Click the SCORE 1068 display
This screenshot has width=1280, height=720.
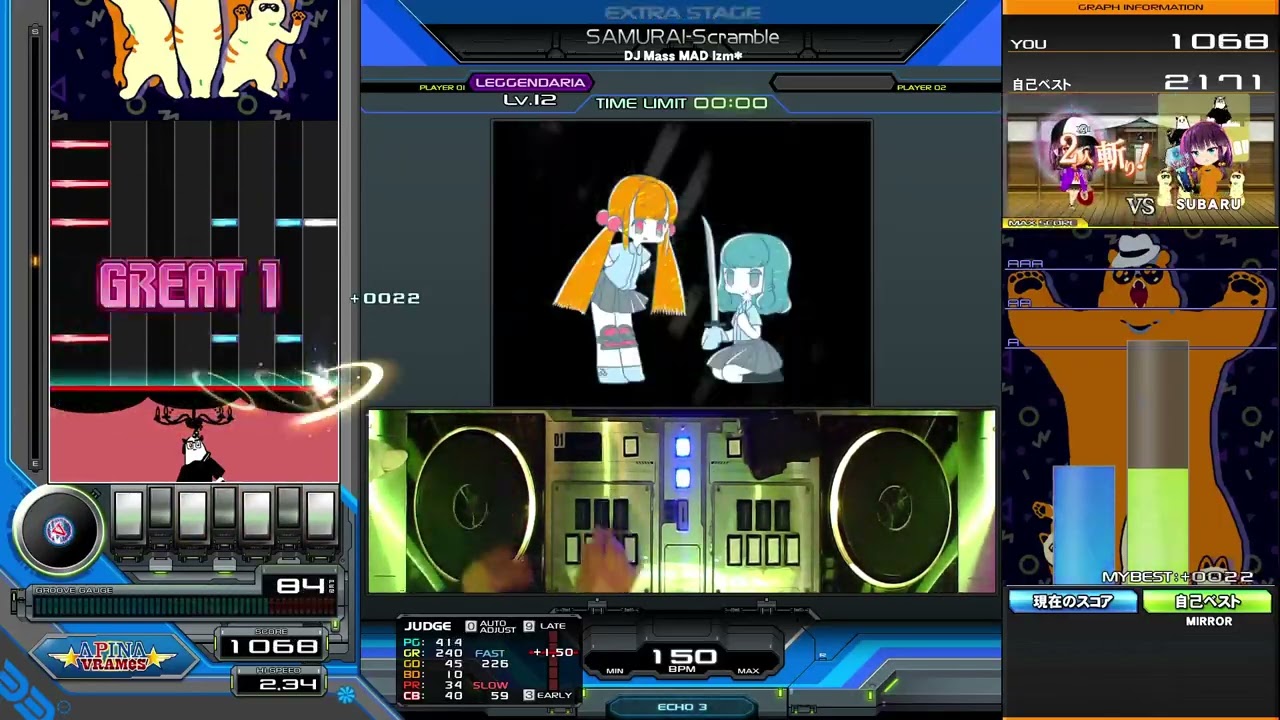pyautogui.click(x=273, y=646)
